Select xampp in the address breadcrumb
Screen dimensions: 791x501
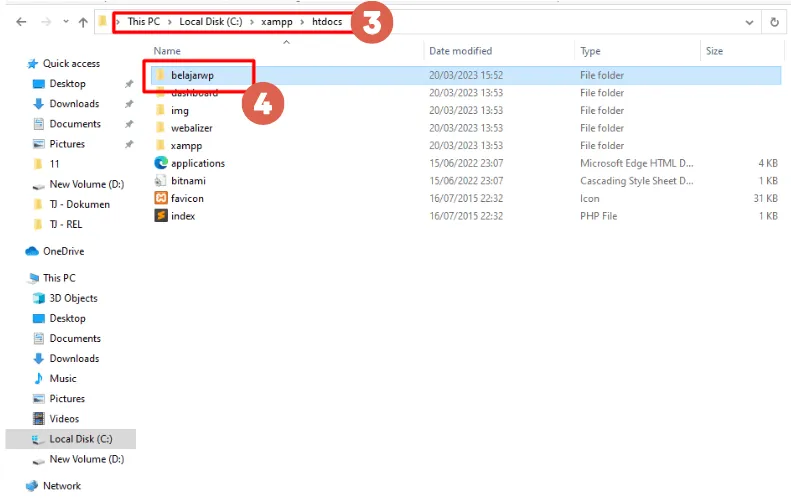276,22
